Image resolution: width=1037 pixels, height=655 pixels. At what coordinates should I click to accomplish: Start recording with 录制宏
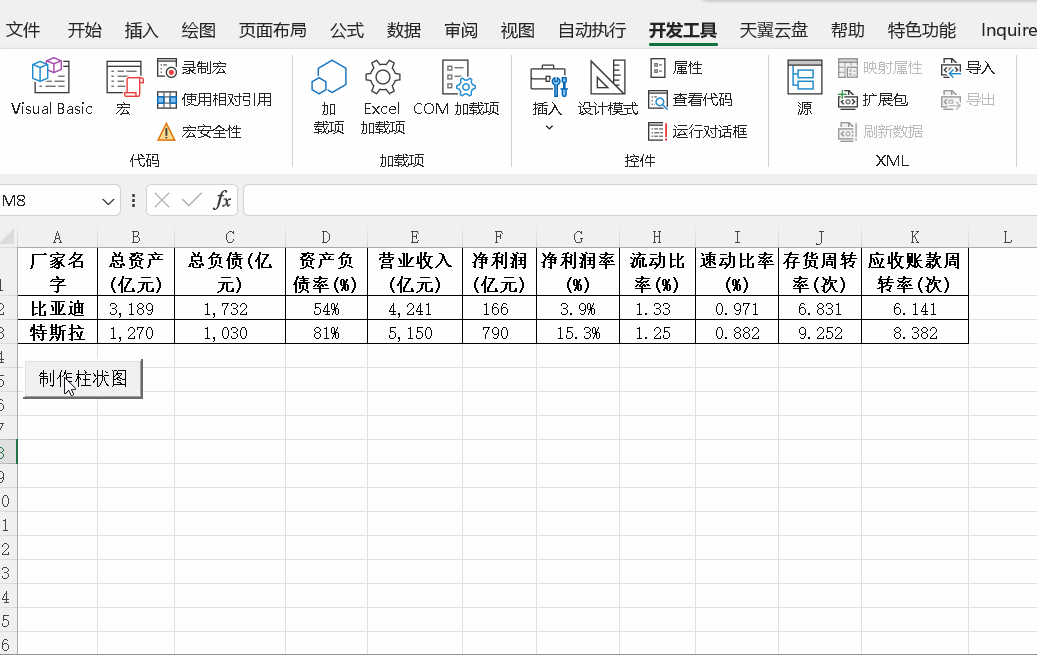192,67
